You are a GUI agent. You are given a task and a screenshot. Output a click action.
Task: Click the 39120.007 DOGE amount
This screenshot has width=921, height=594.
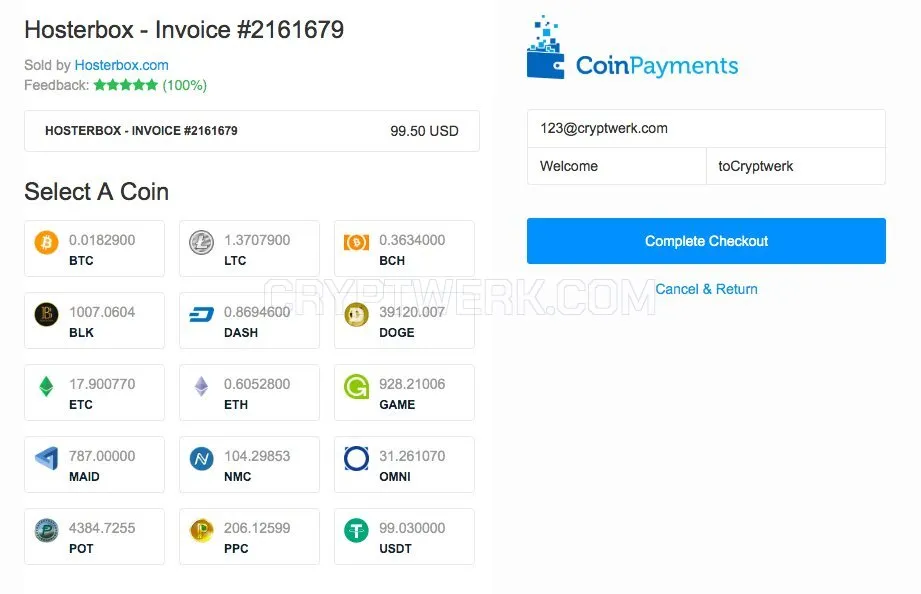[x=412, y=312]
